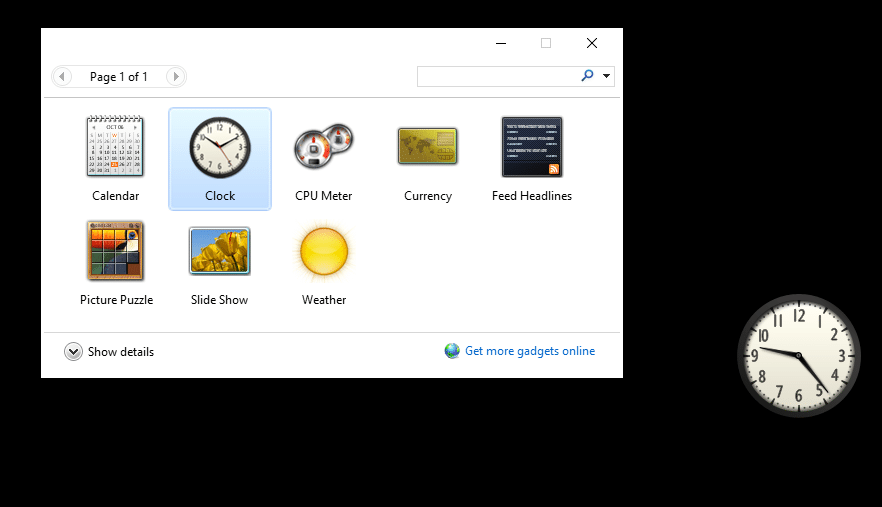Go to the next gadget page
The width and height of the screenshot is (882, 507).
tap(175, 77)
